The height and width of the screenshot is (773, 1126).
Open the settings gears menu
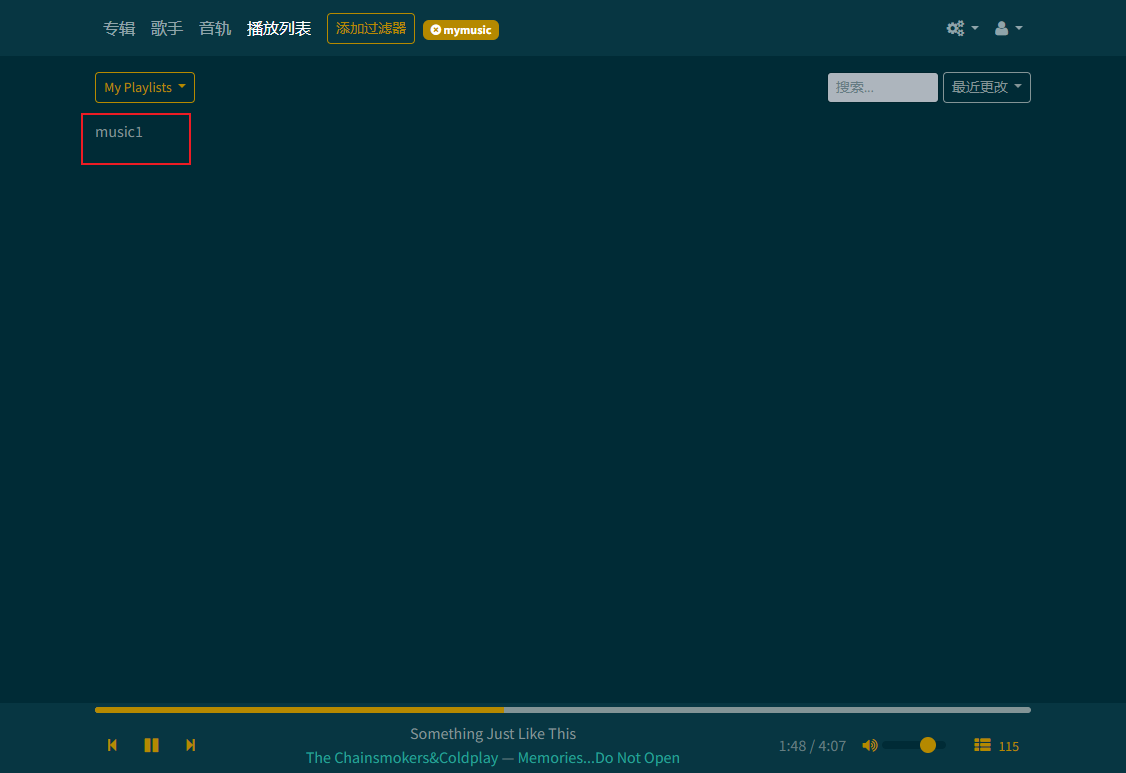[x=955, y=28]
